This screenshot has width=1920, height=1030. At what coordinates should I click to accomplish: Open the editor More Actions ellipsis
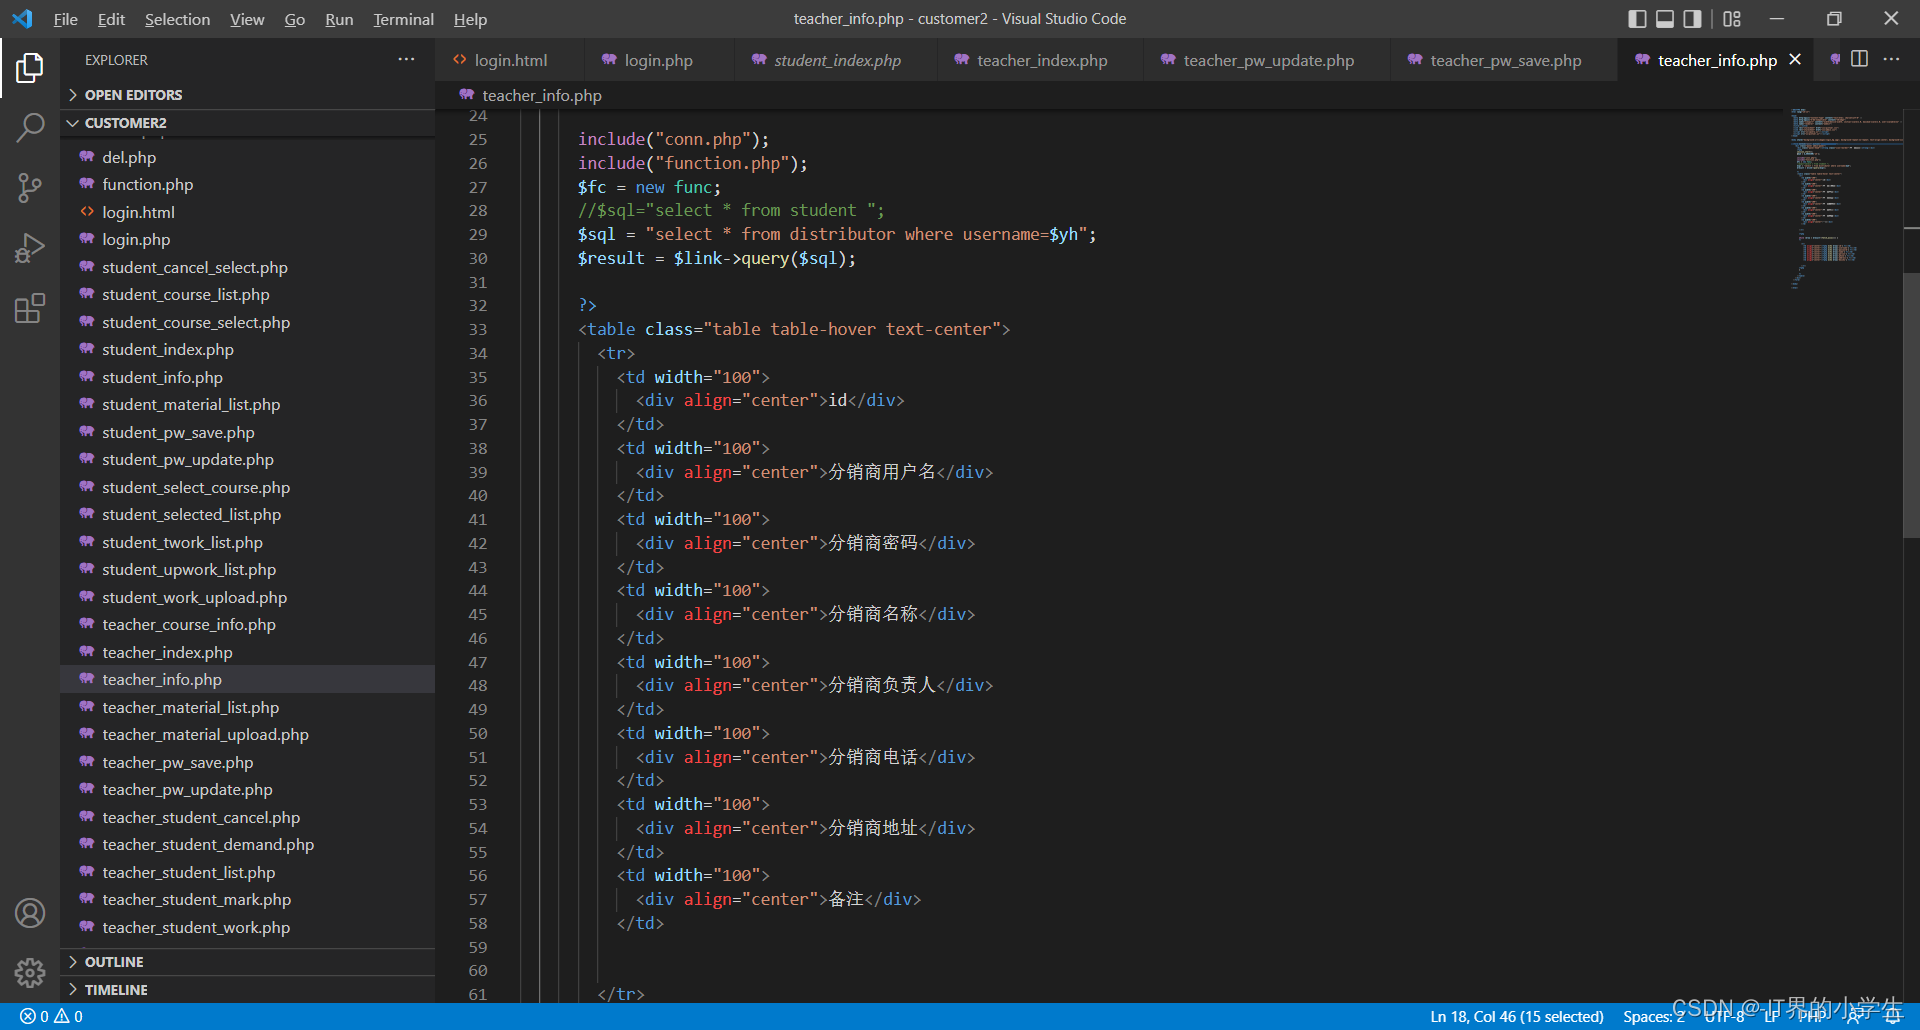(x=1891, y=59)
